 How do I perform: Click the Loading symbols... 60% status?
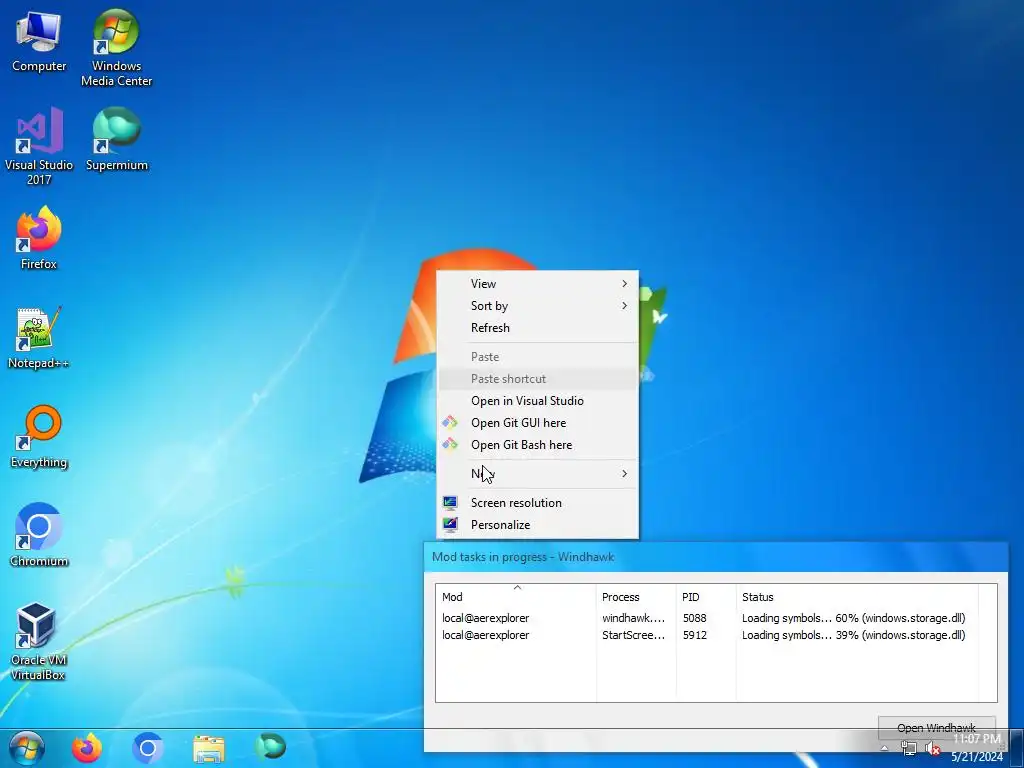(854, 618)
